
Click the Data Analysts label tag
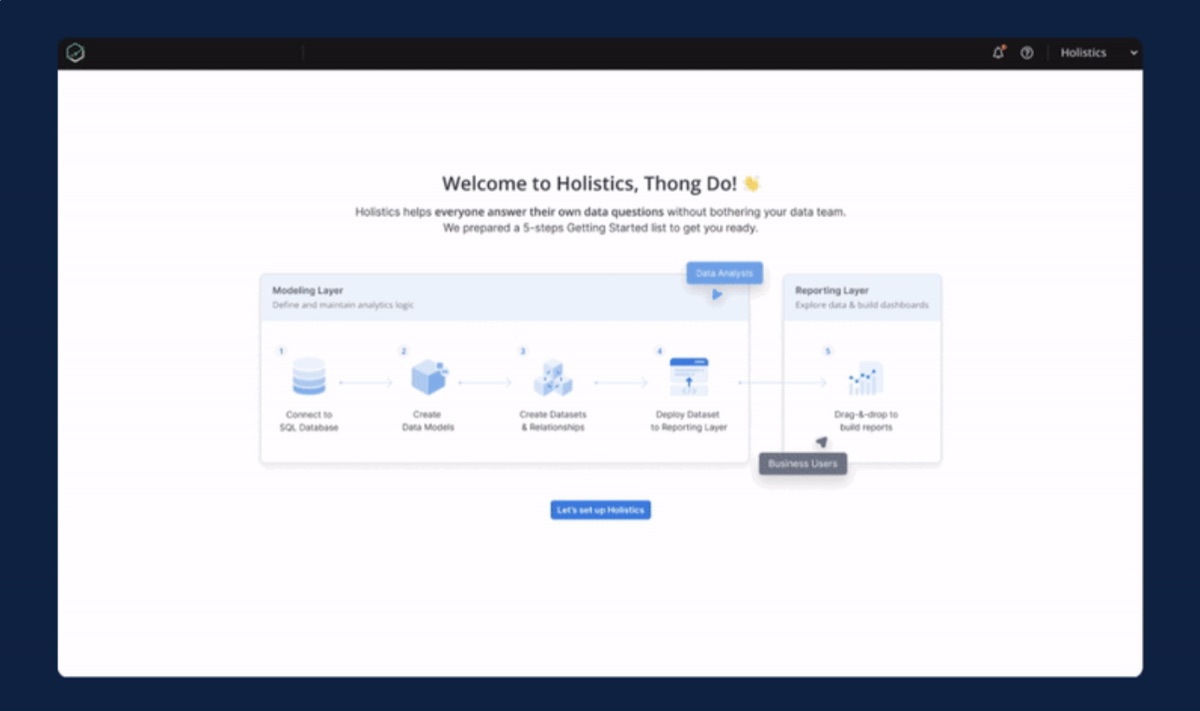[725, 273]
